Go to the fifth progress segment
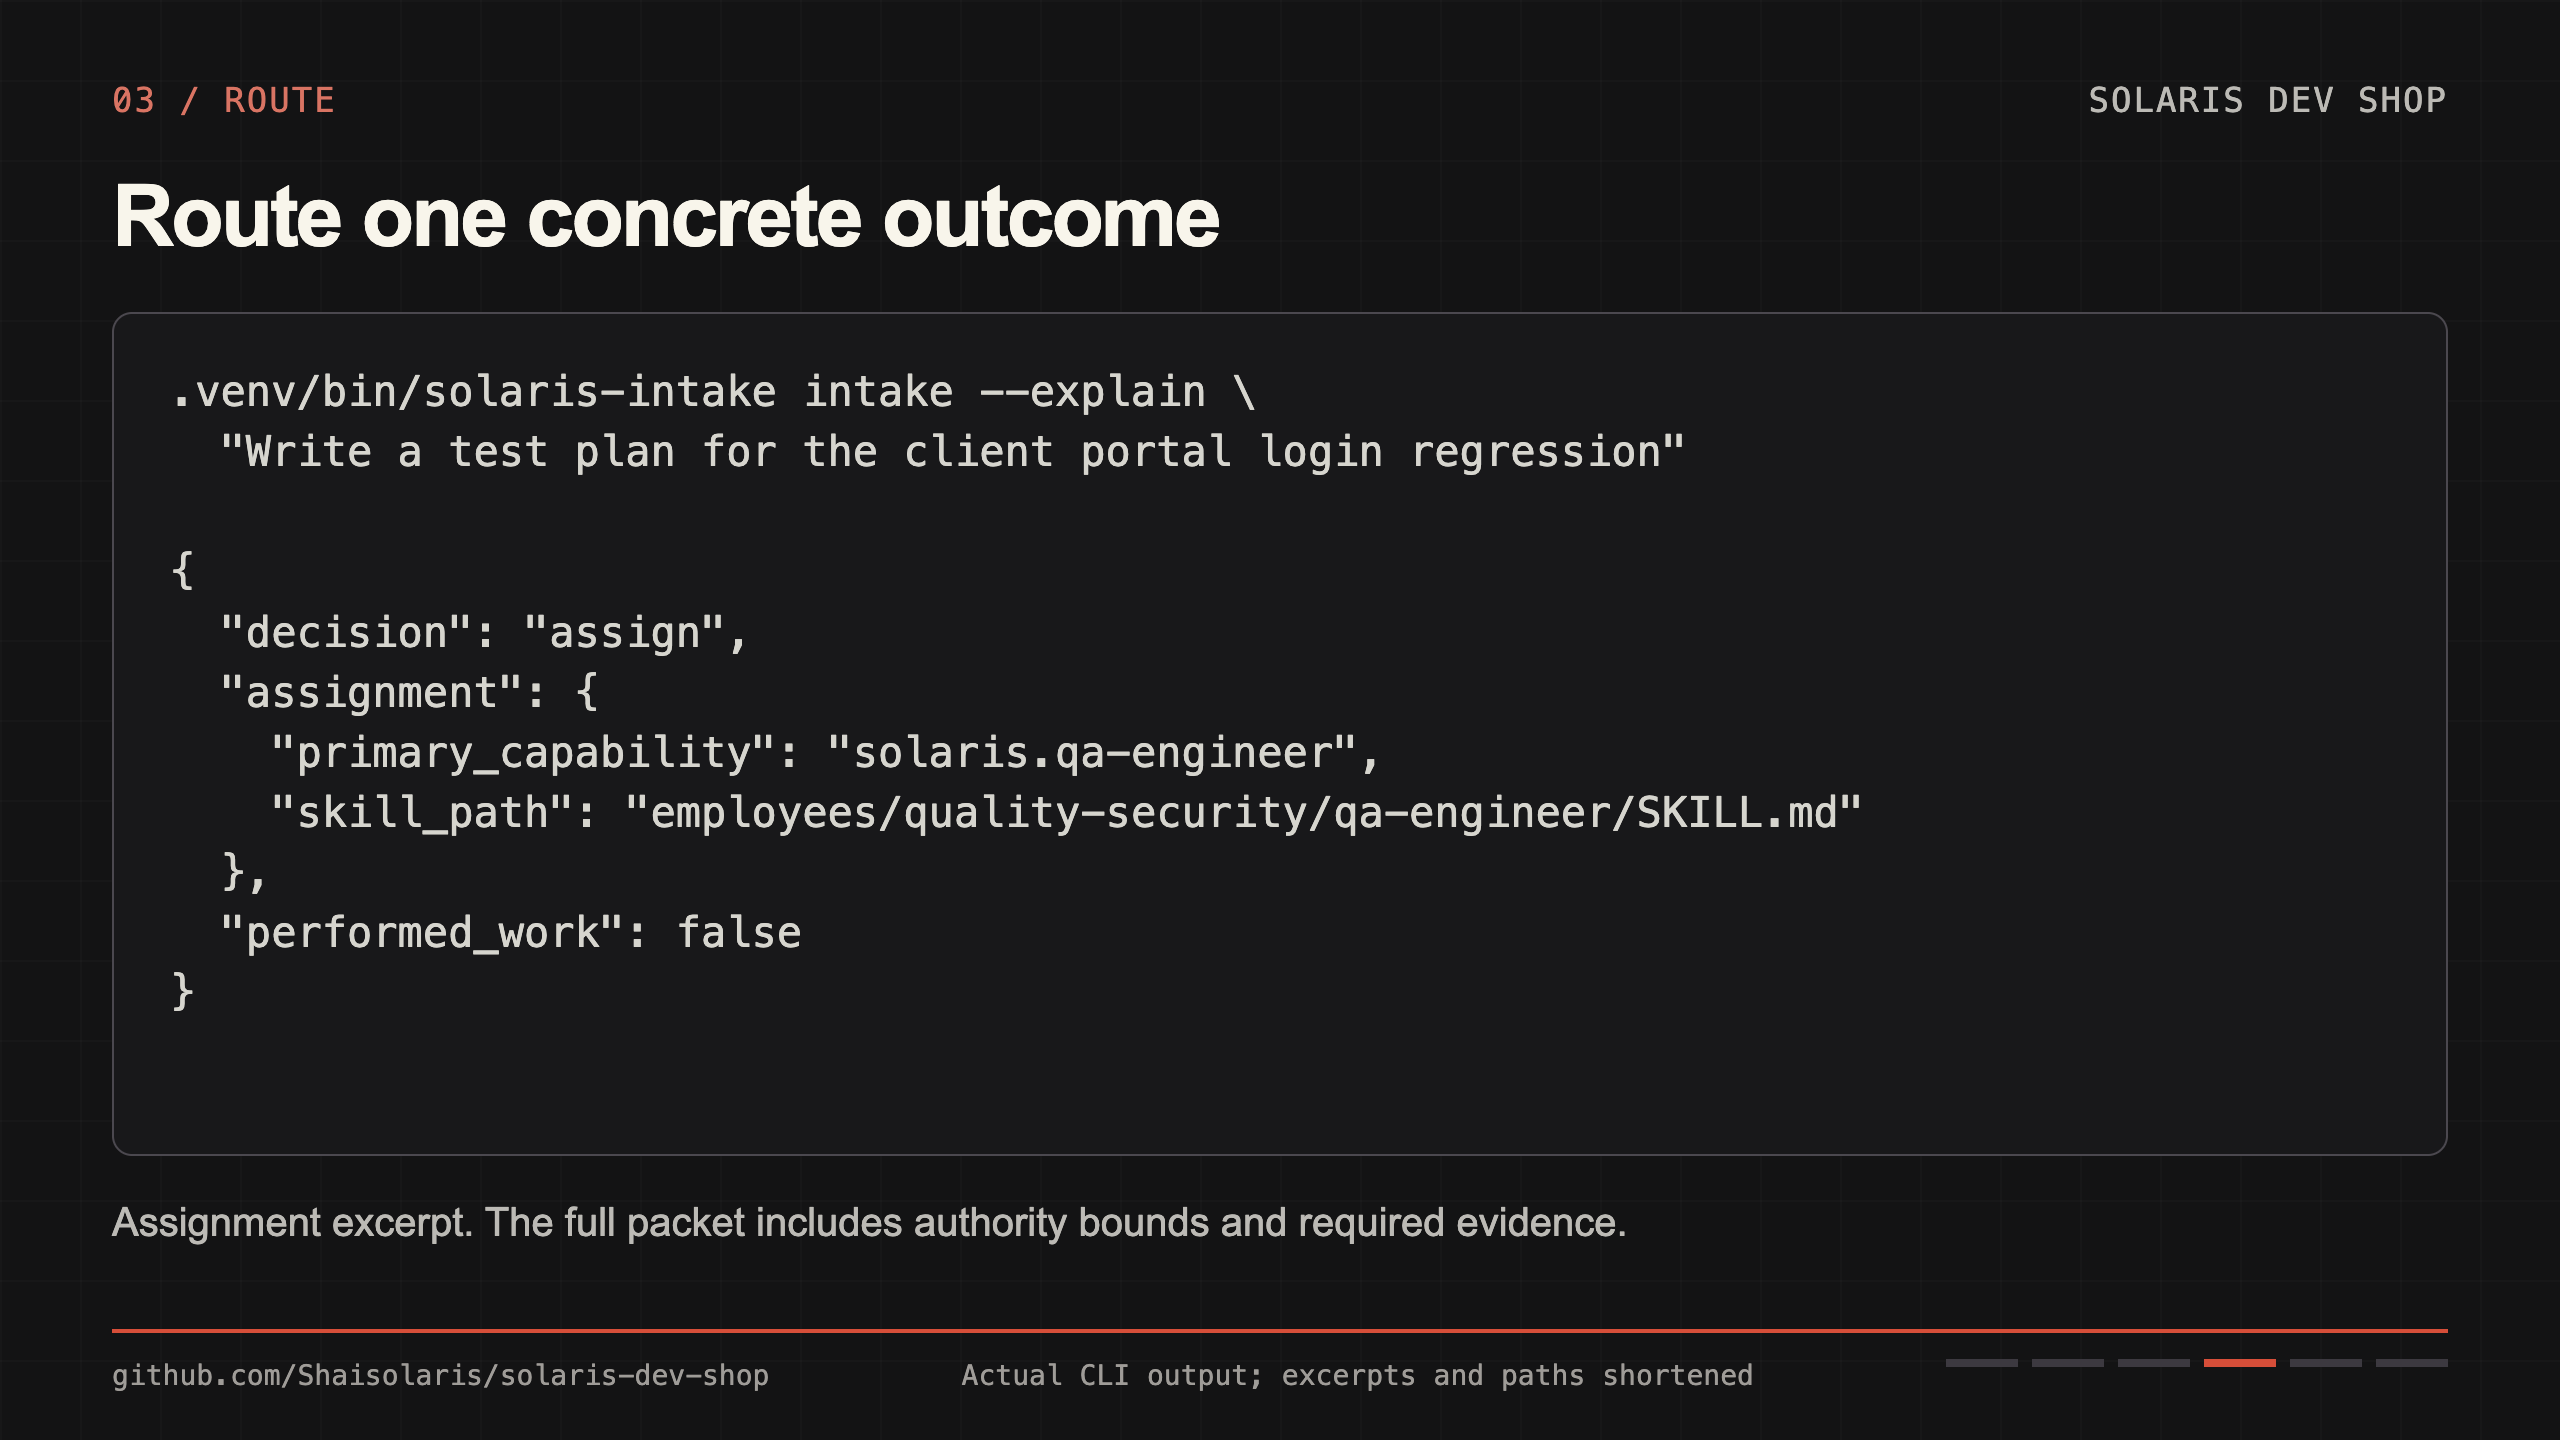 coord(2325,1363)
